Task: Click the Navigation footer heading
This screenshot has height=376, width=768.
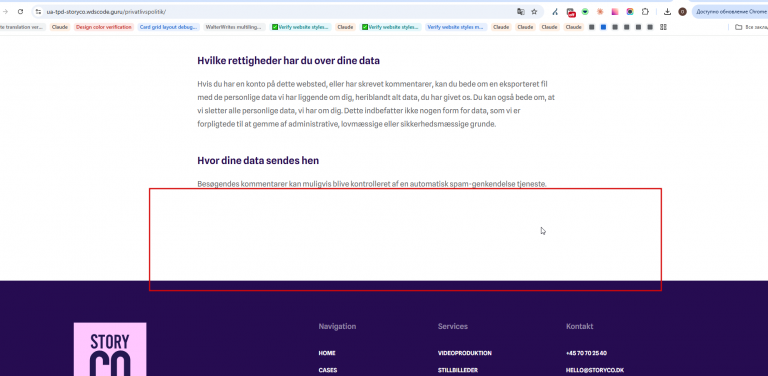Action: 337,326
